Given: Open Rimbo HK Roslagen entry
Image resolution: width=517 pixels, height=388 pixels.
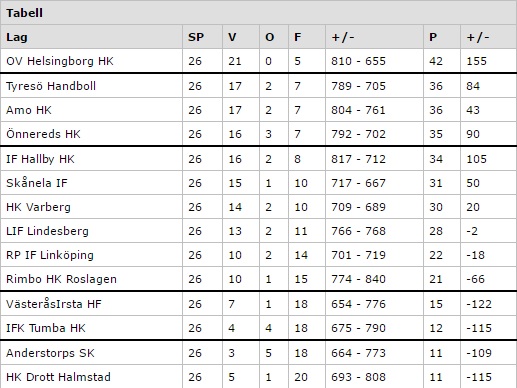Looking at the screenshot, I should [61, 279].
